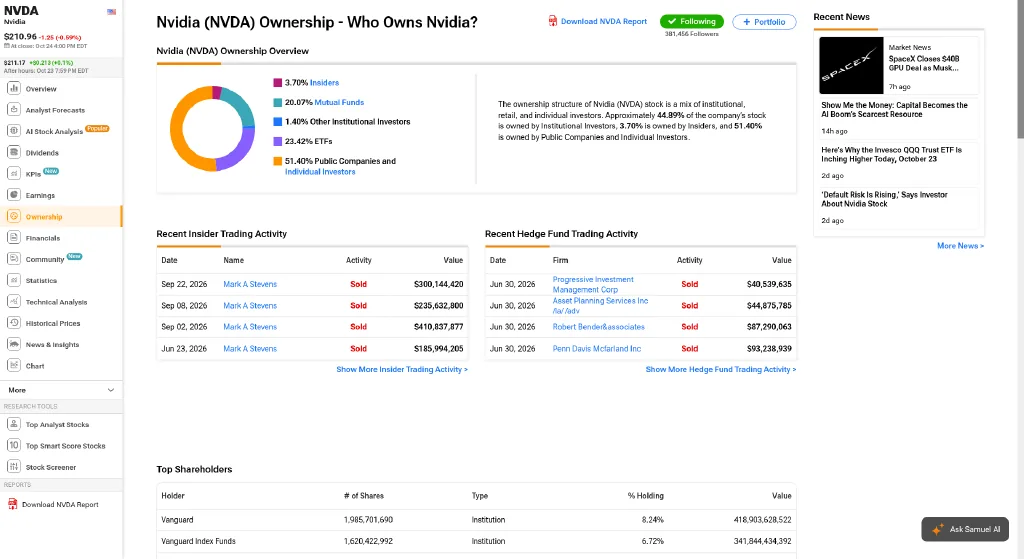Open the Robert Bender&associates firm link
The height and width of the screenshot is (559, 1024).
598,327
